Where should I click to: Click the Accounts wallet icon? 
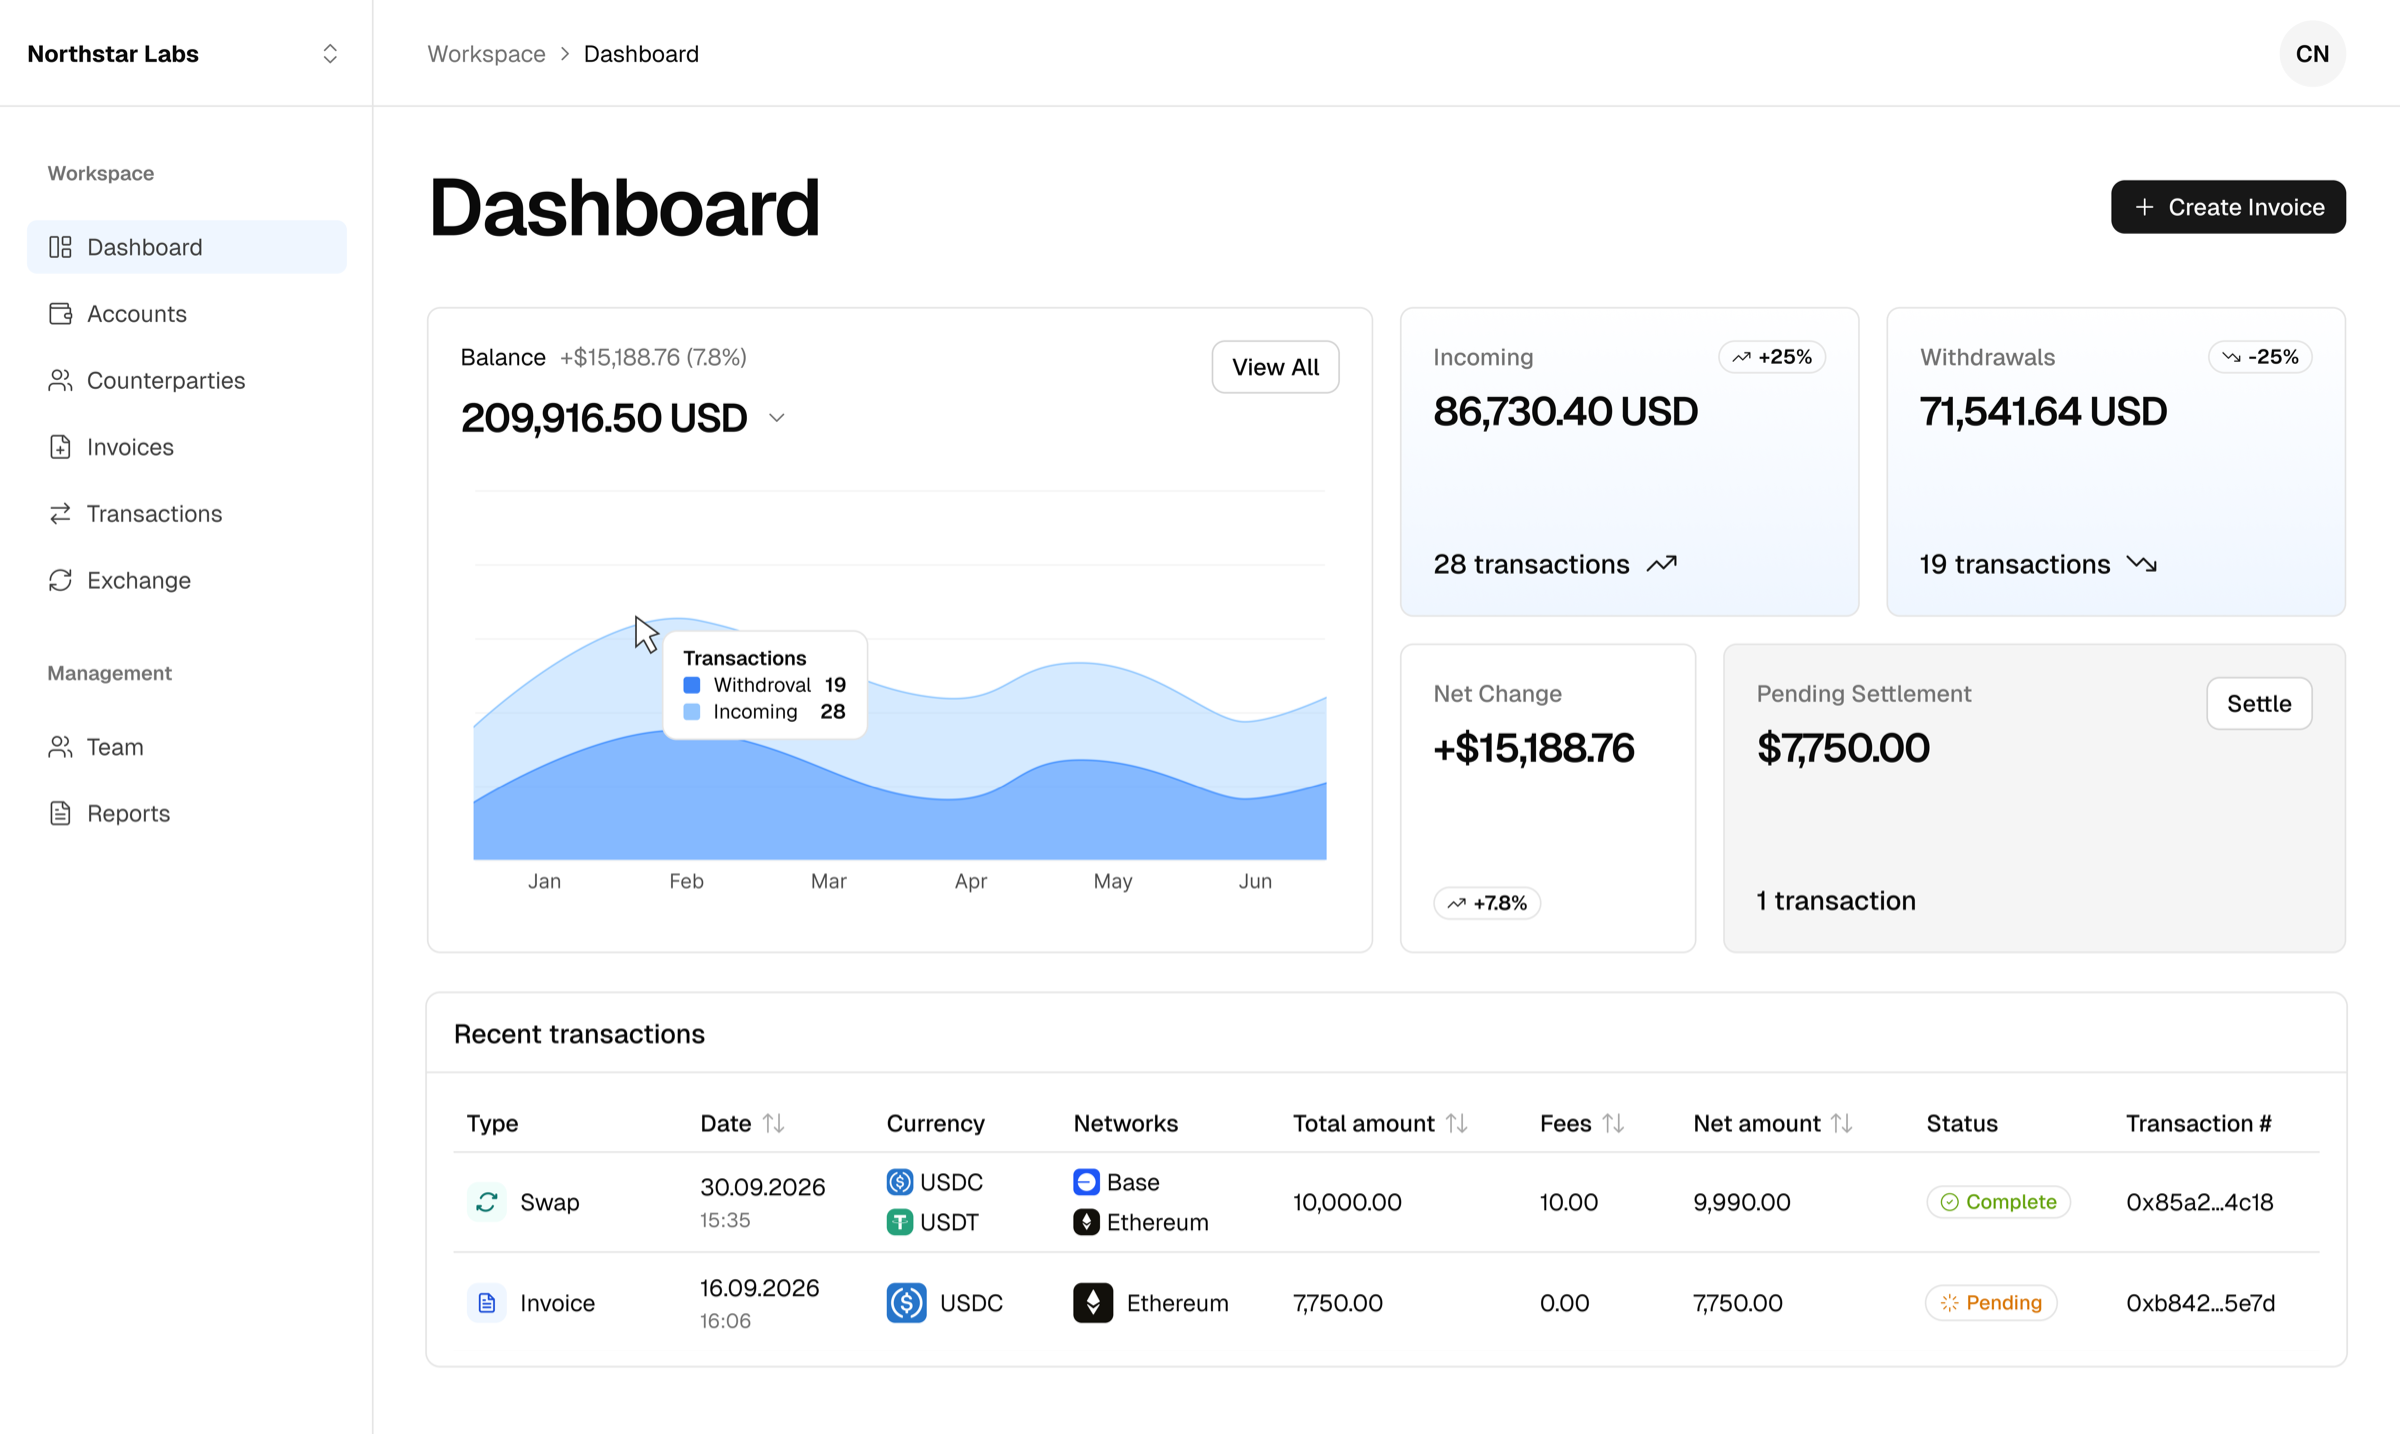60,314
